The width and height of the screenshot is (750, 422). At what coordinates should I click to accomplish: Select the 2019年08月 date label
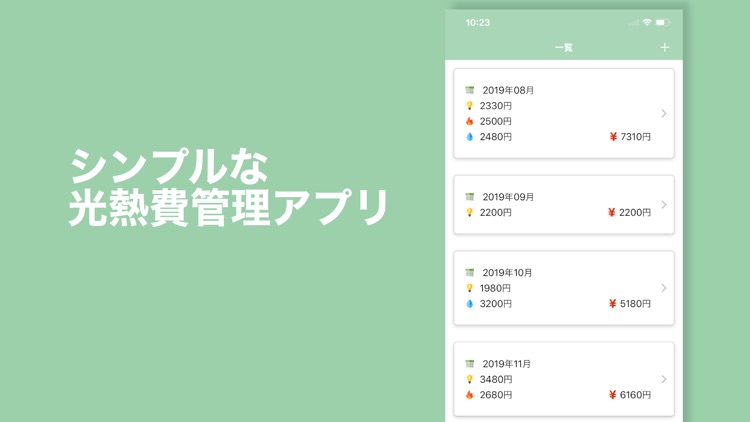[508, 90]
